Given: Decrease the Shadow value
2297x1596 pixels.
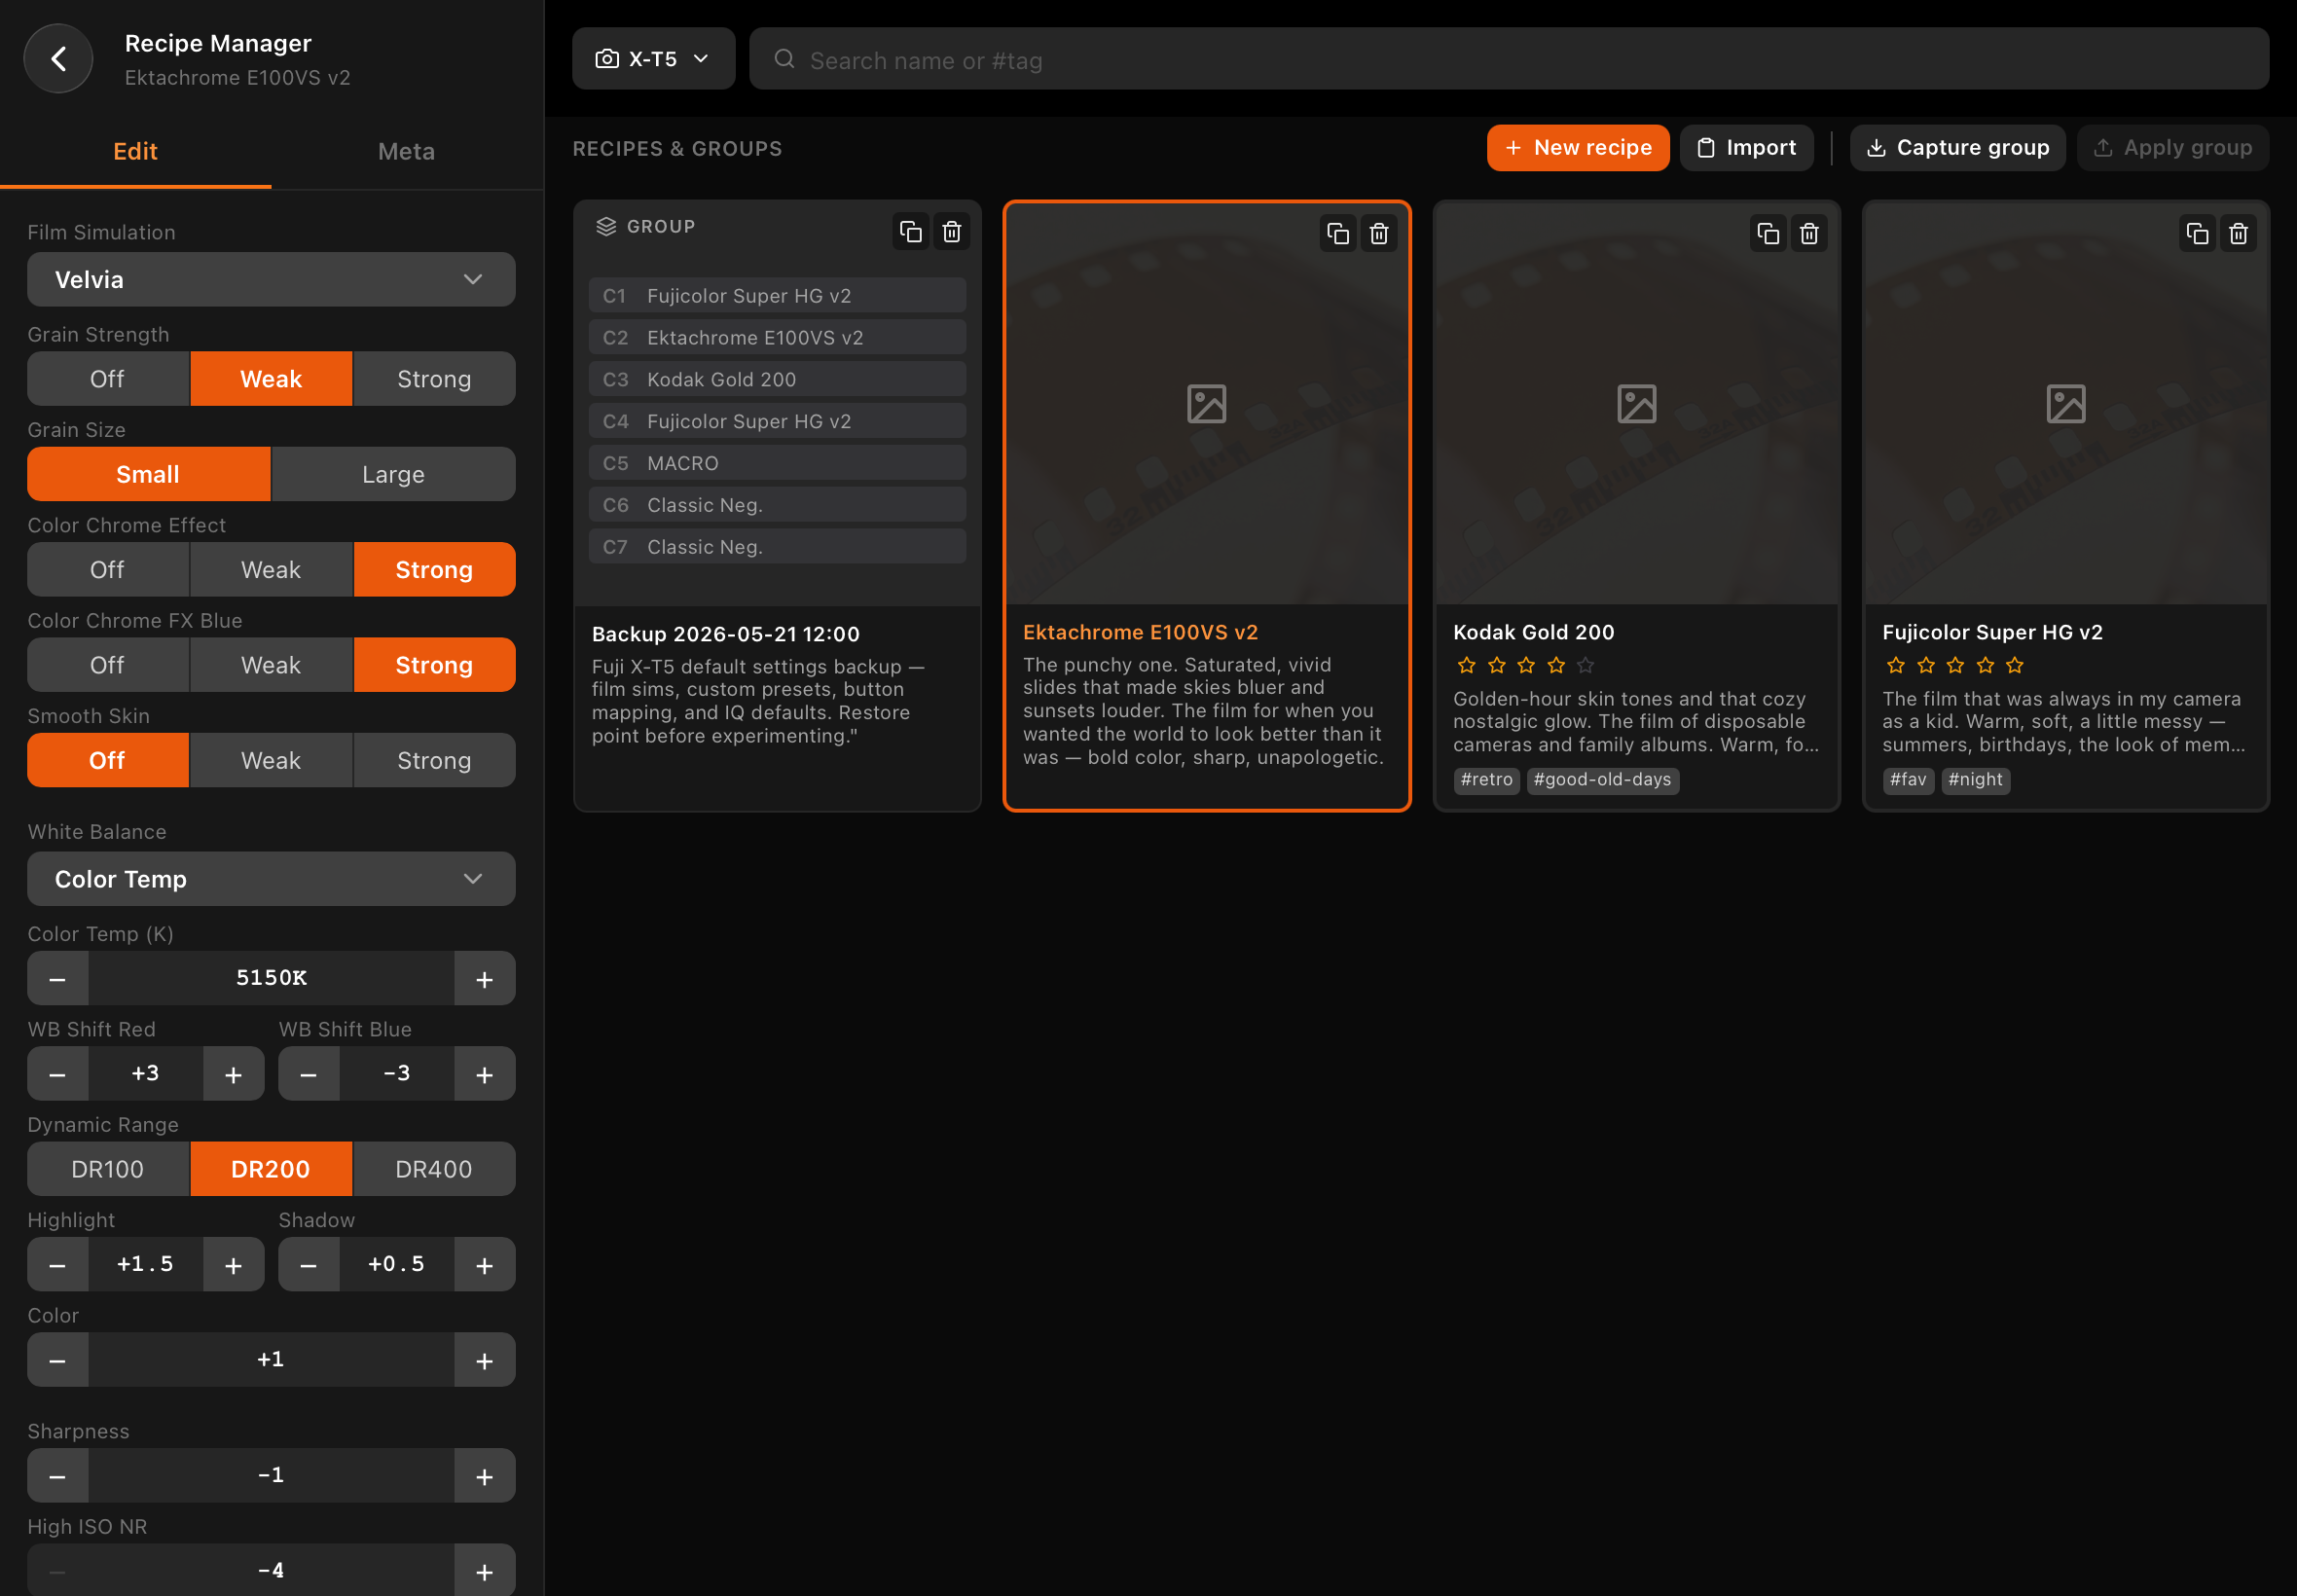Looking at the screenshot, I should tap(309, 1265).
